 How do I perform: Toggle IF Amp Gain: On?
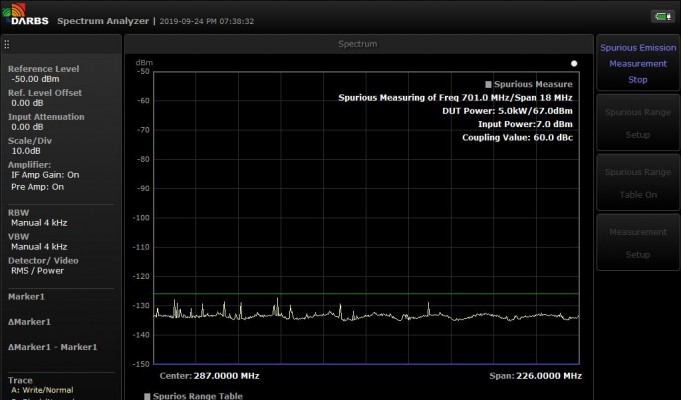click(45, 175)
